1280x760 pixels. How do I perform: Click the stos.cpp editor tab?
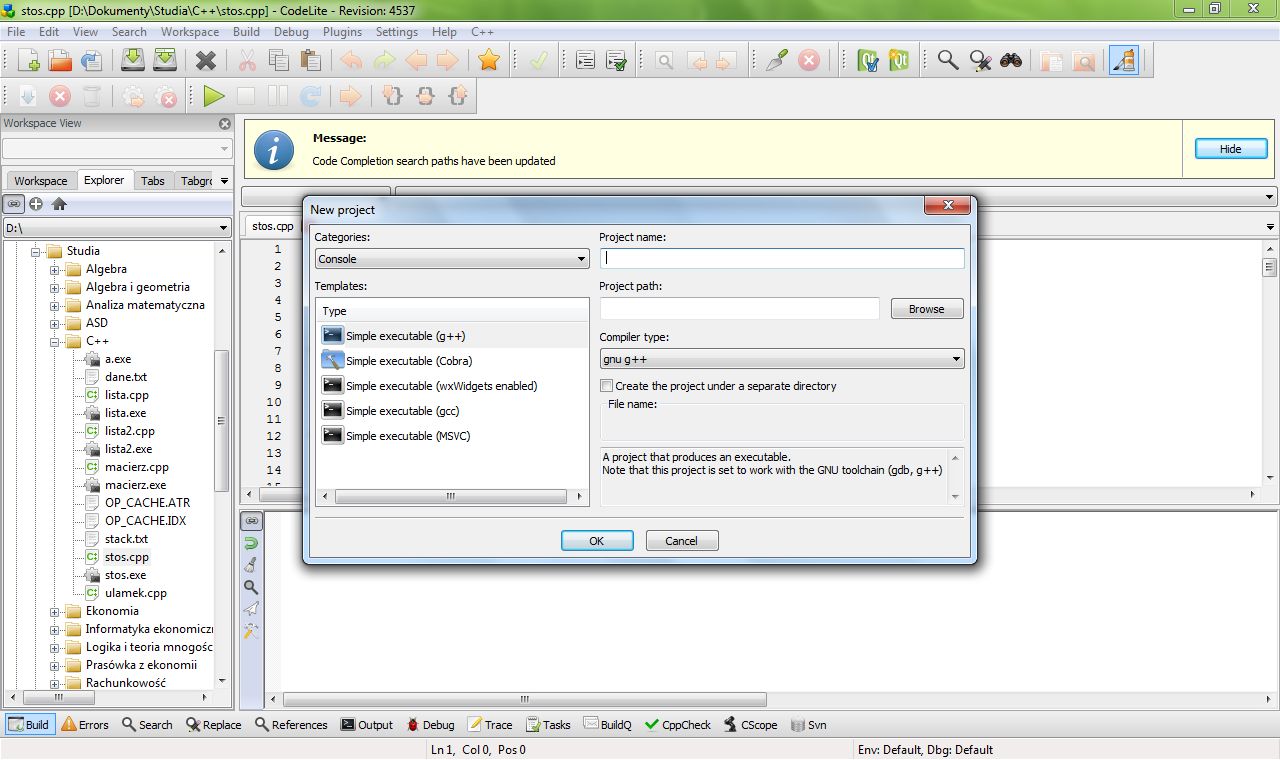(x=273, y=226)
